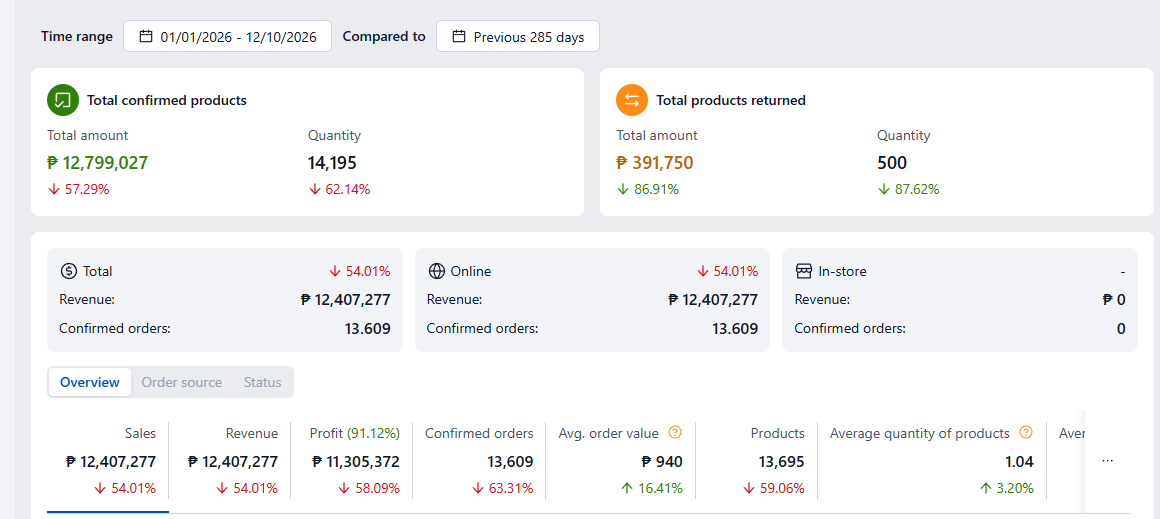1160x519 pixels.
Task: Switch to the Order source tab
Action: point(181,382)
